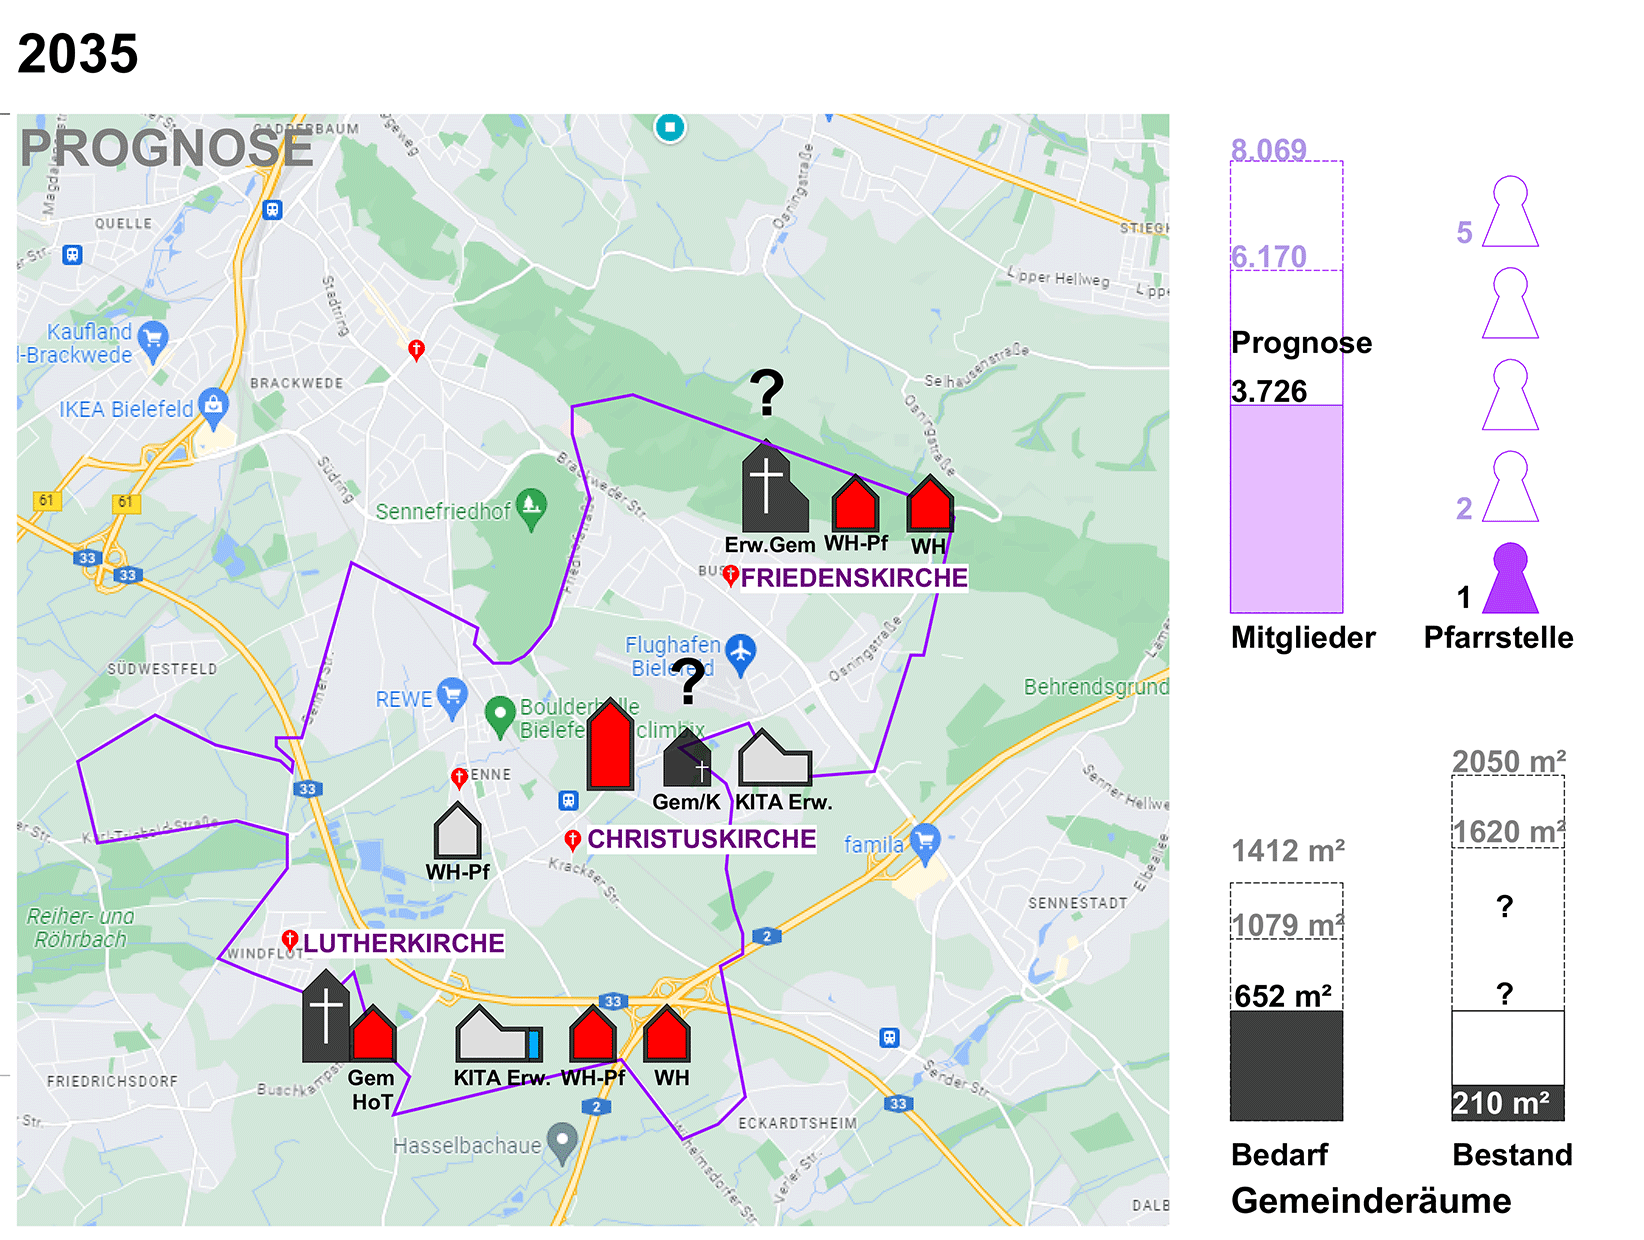1644x1240 pixels.
Task: Click the SENNESTADT district label
Action: [x=1078, y=903]
